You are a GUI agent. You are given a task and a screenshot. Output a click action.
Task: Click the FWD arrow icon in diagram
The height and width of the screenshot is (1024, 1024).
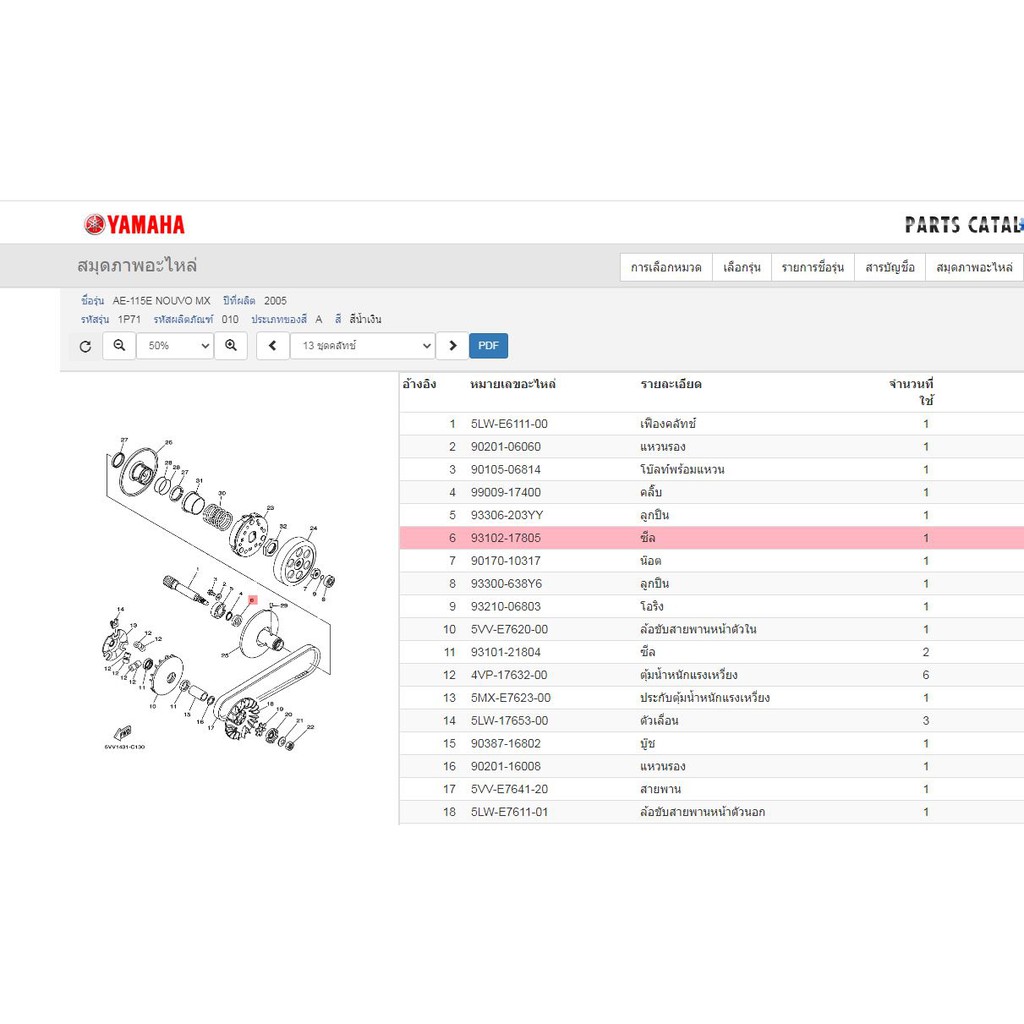[123, 732]
